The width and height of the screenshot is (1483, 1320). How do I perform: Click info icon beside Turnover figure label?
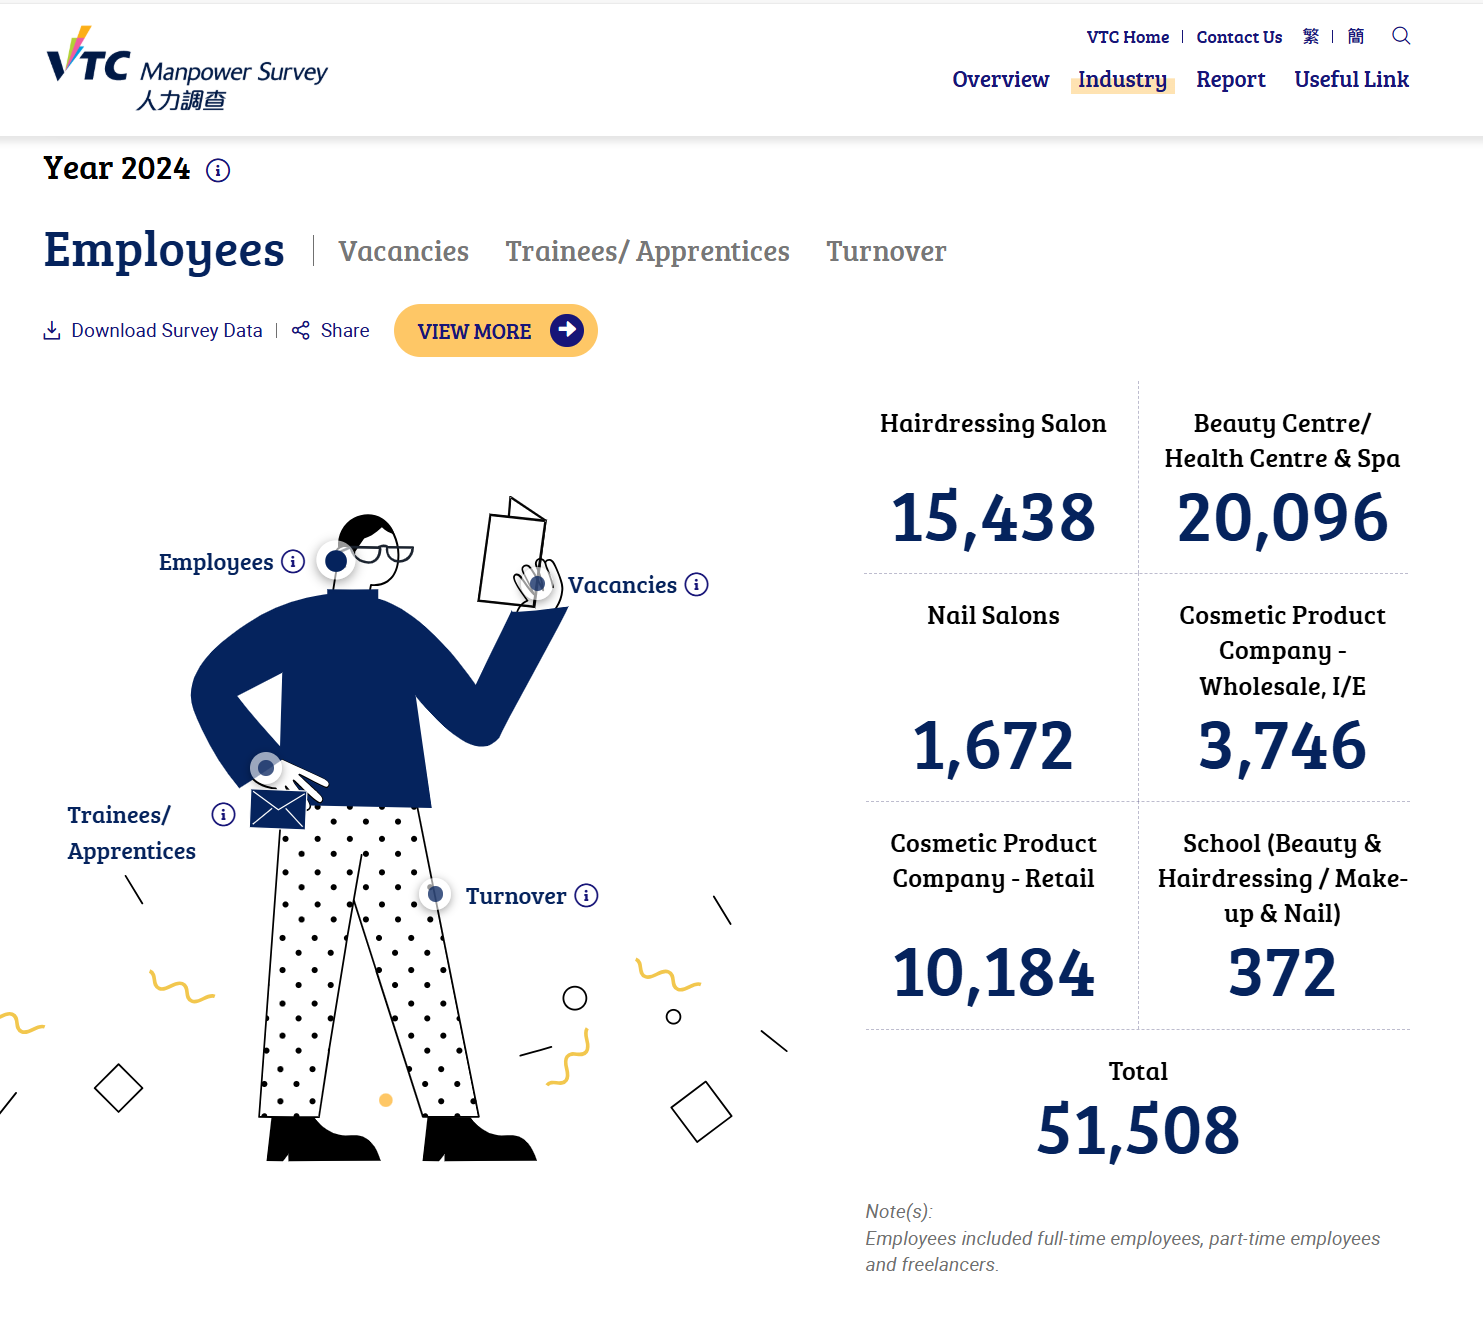tap(586, 895)
